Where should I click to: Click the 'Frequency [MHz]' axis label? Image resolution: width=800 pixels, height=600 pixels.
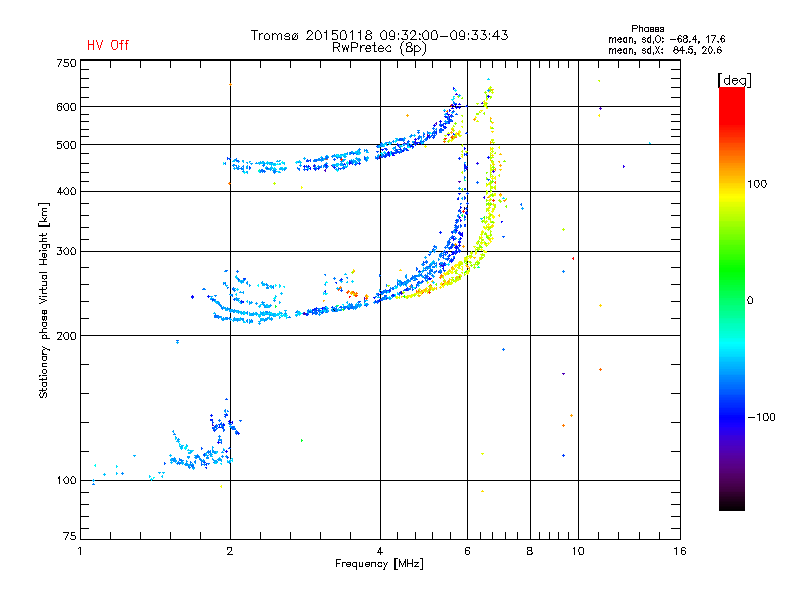379,564
